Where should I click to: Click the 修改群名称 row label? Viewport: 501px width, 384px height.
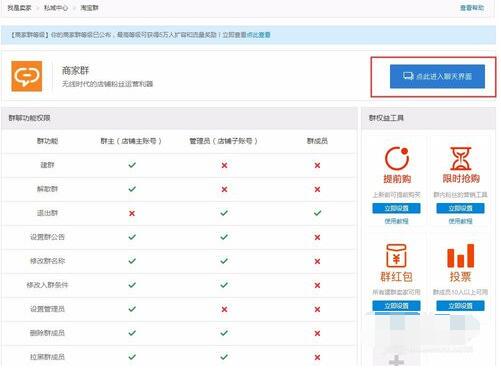[47, 261]
